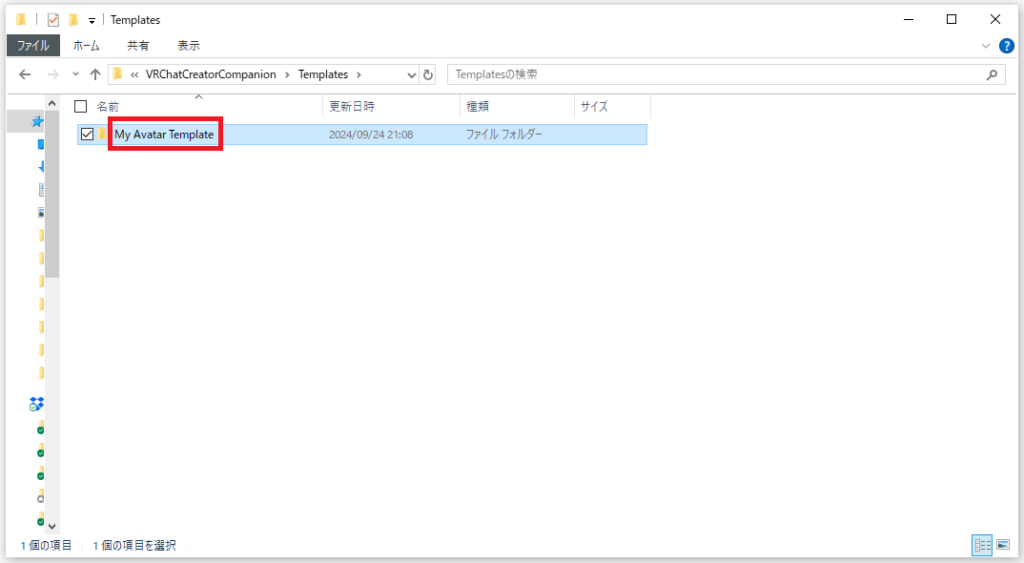1024x563 pixels.
Task: Expand chevron after Templates breadcrumb
Action: pos(359,74)
